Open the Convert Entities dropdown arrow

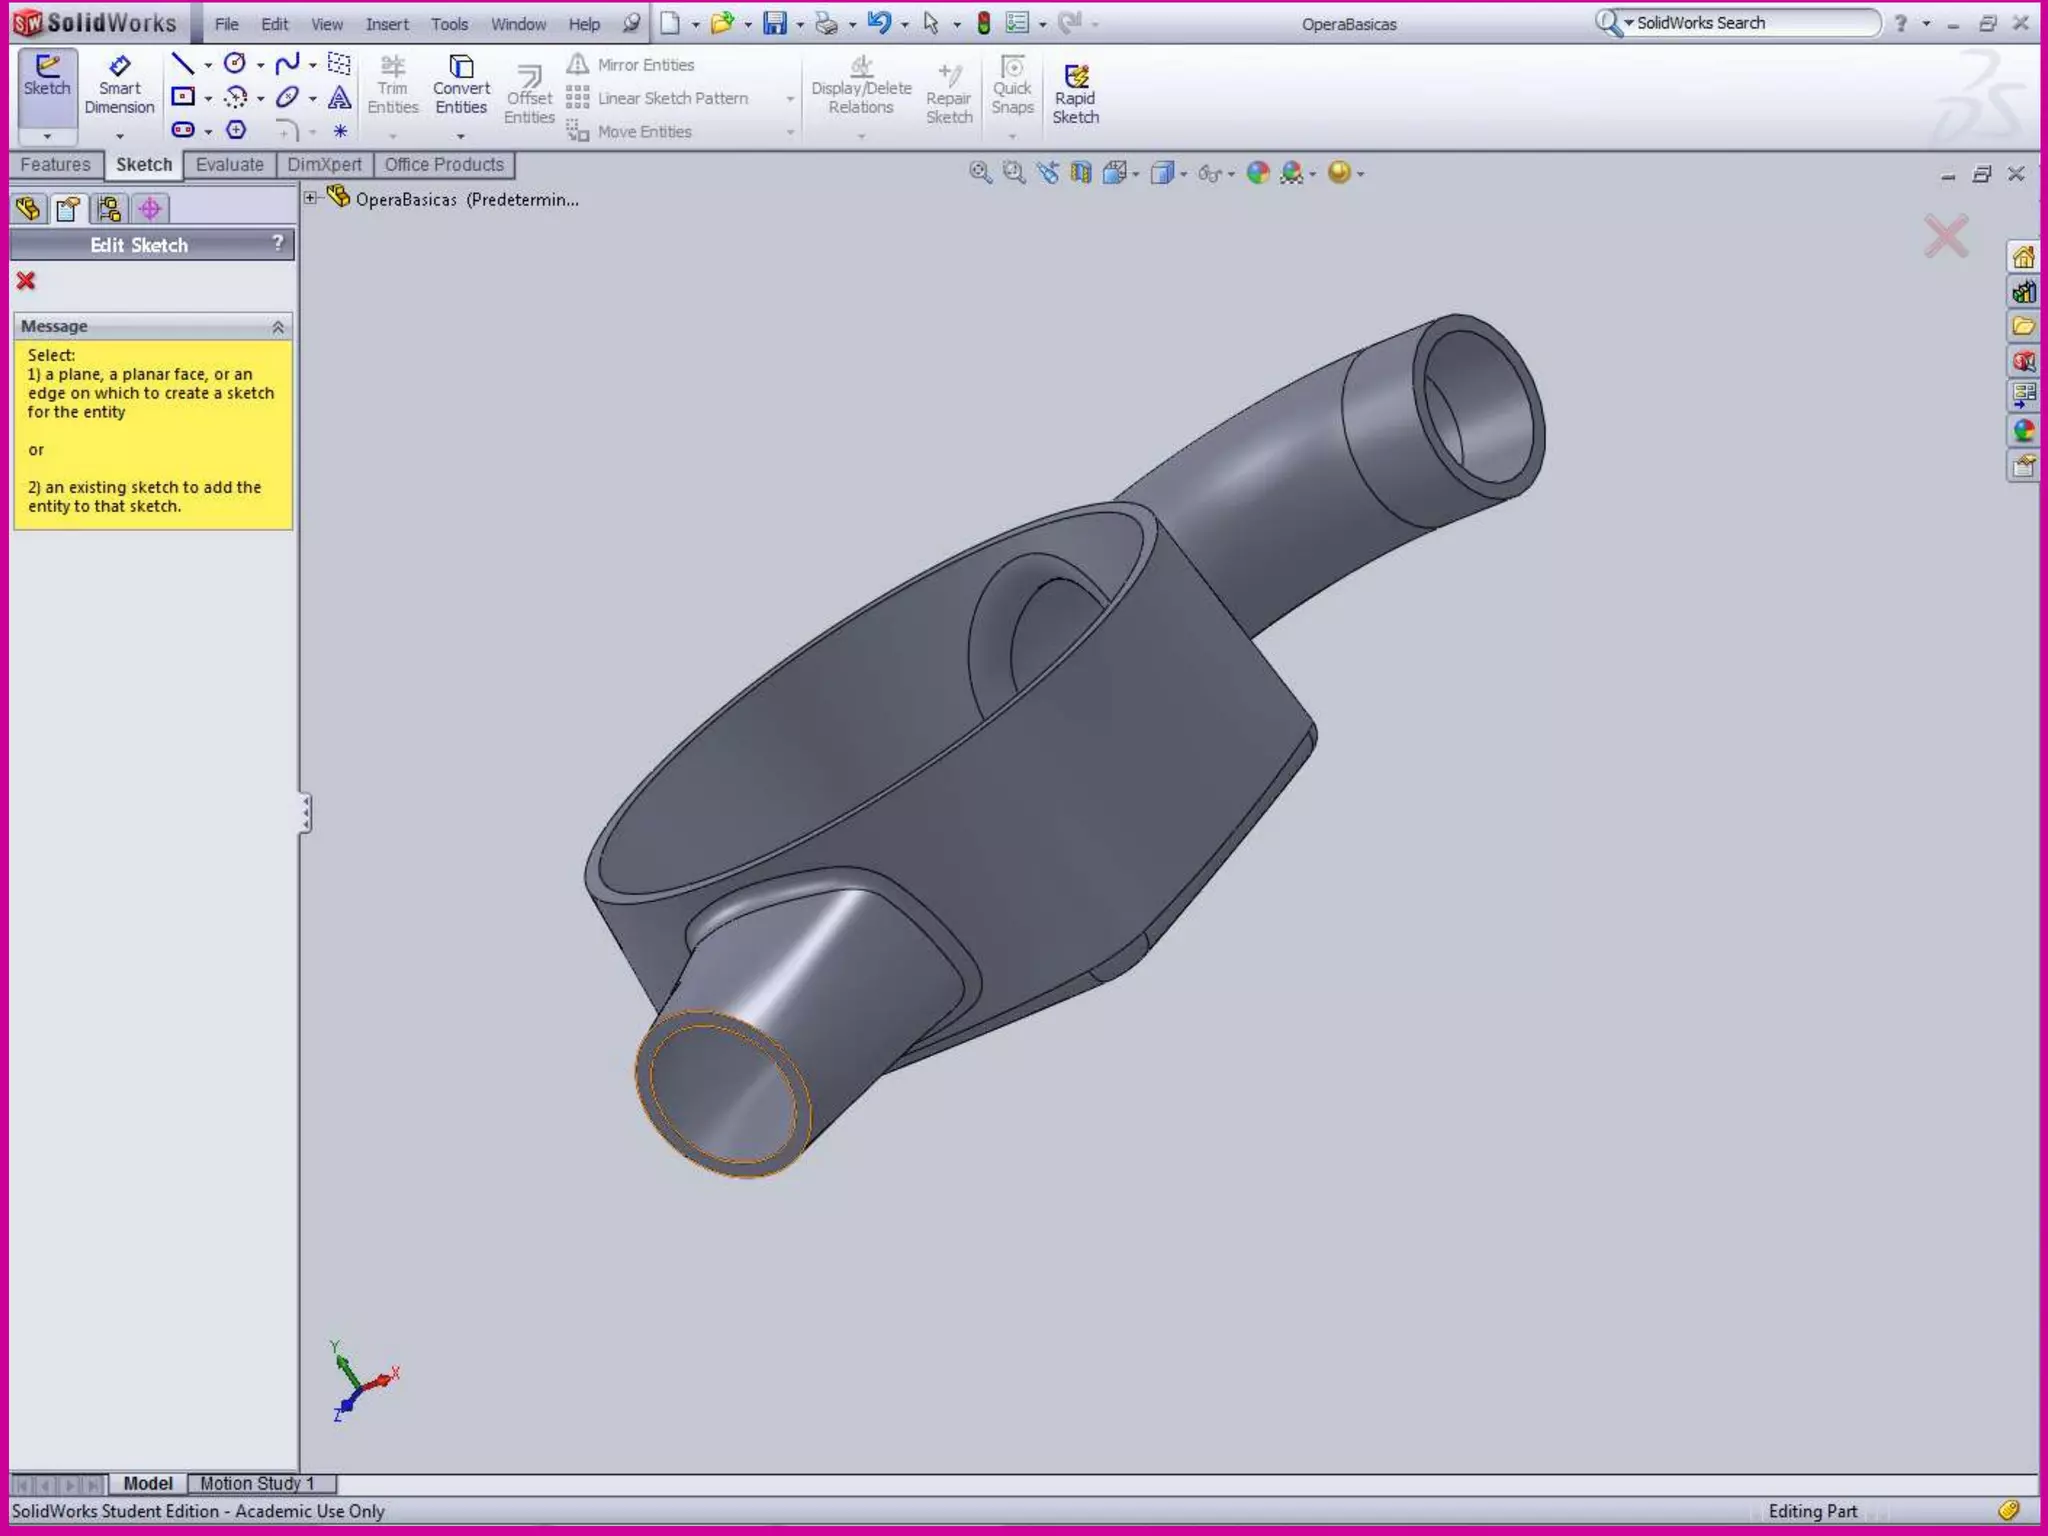pos(461,135)
